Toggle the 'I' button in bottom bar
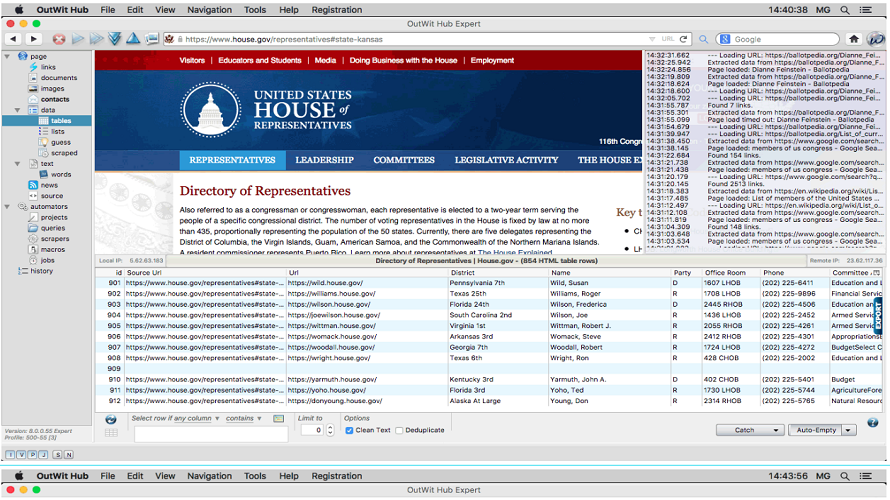890x500 pixels. (x=10, y=455)
